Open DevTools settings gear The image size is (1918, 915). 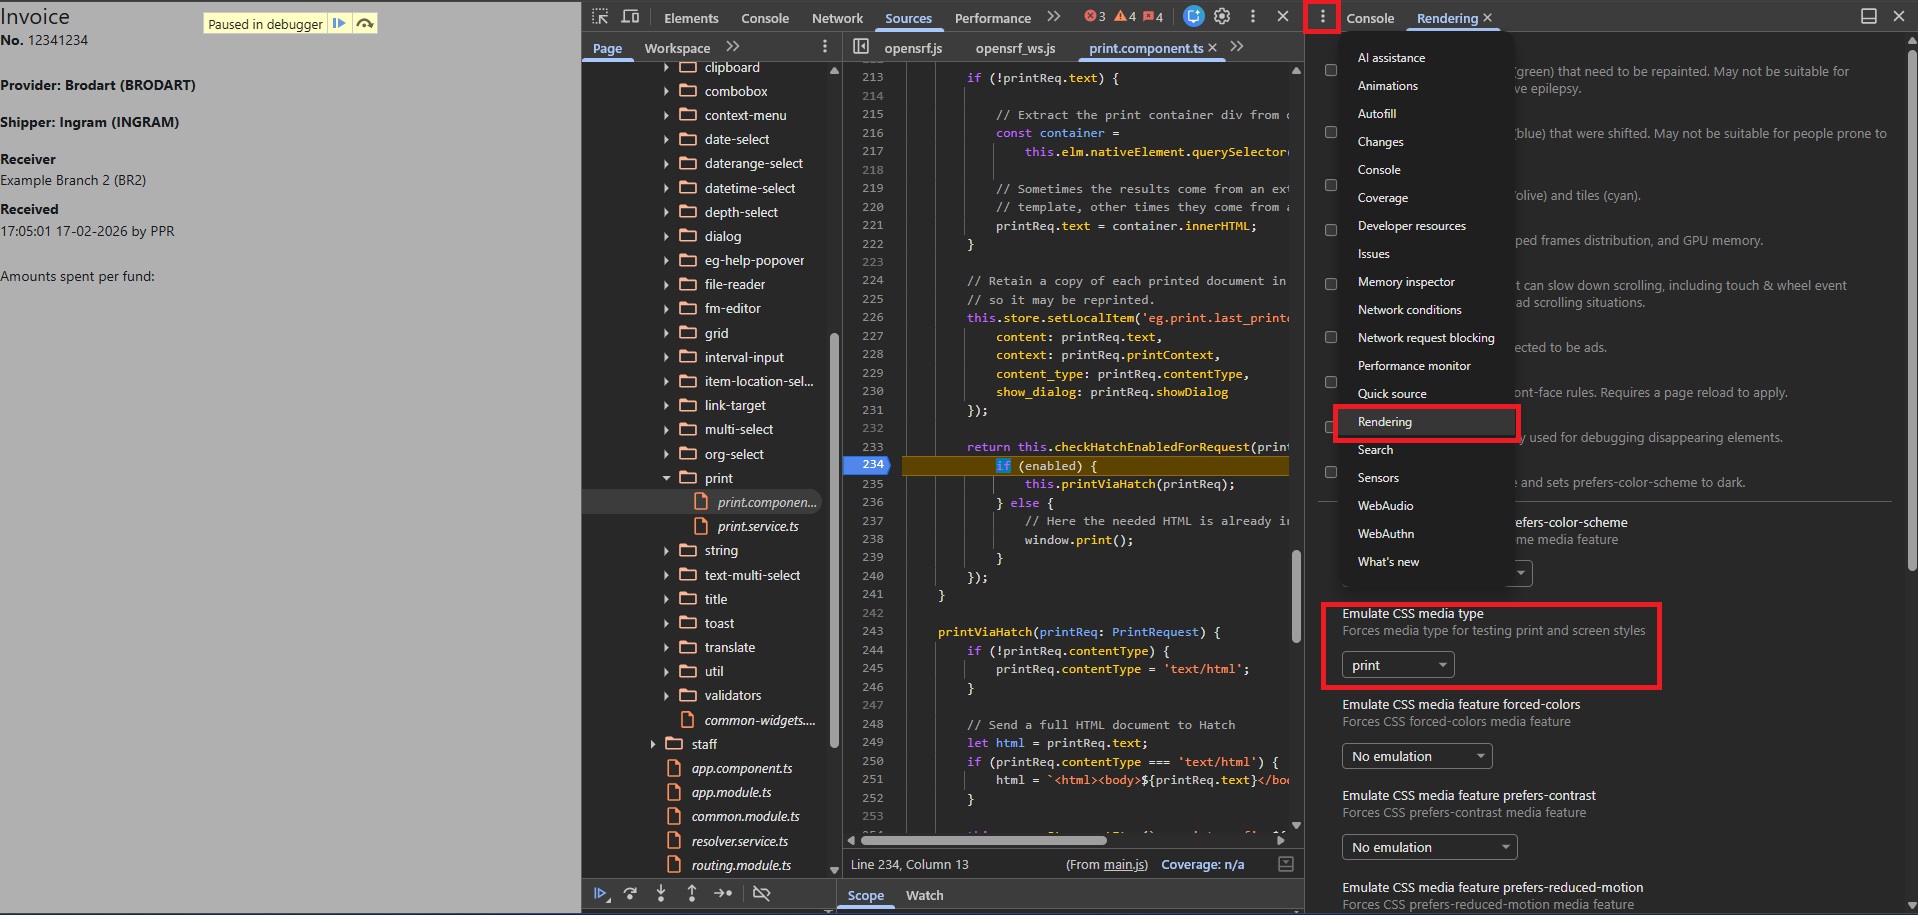click(x=1222, y=17)
